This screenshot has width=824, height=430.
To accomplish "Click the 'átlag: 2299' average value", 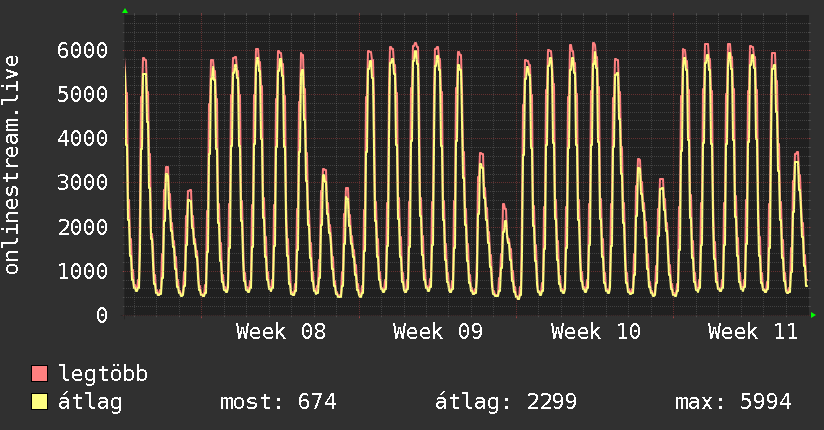I will [506, 402].
